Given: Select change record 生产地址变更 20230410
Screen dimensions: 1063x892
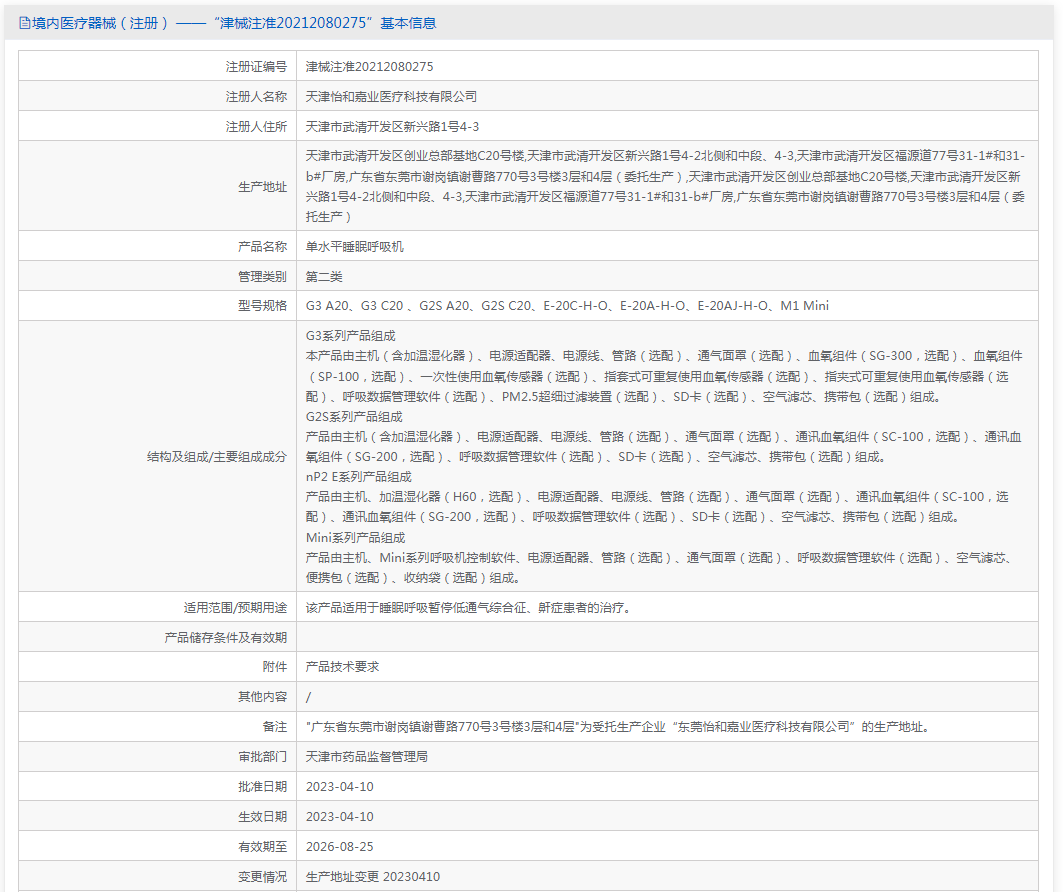Looking at the screenshot, I should [373, 876].
